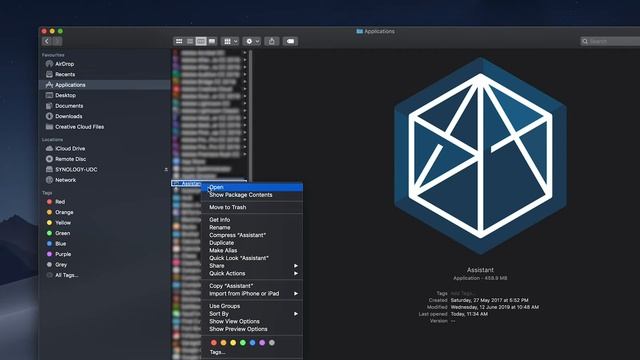Select Applications in the sidebar

[x=104, y=85]
